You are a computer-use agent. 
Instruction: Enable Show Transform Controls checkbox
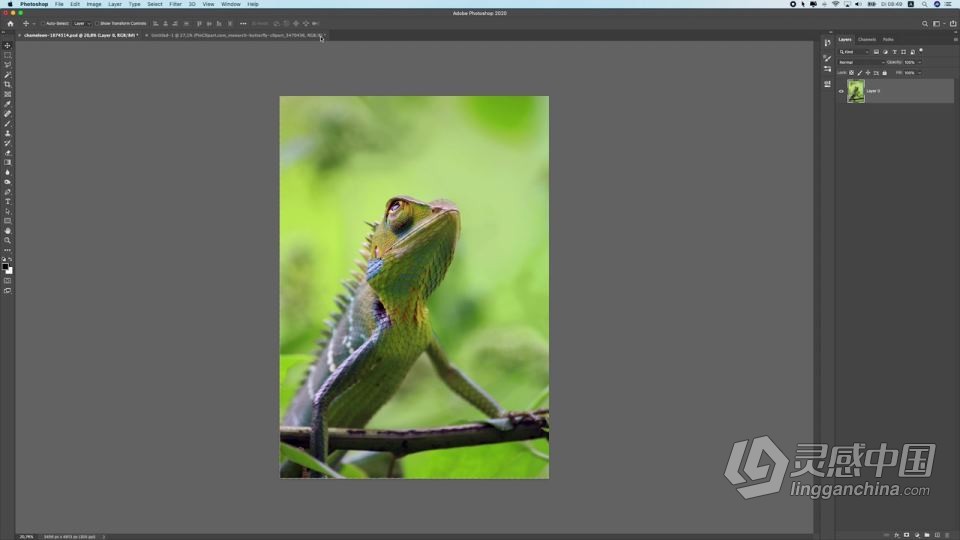click(x=97, y=24)
